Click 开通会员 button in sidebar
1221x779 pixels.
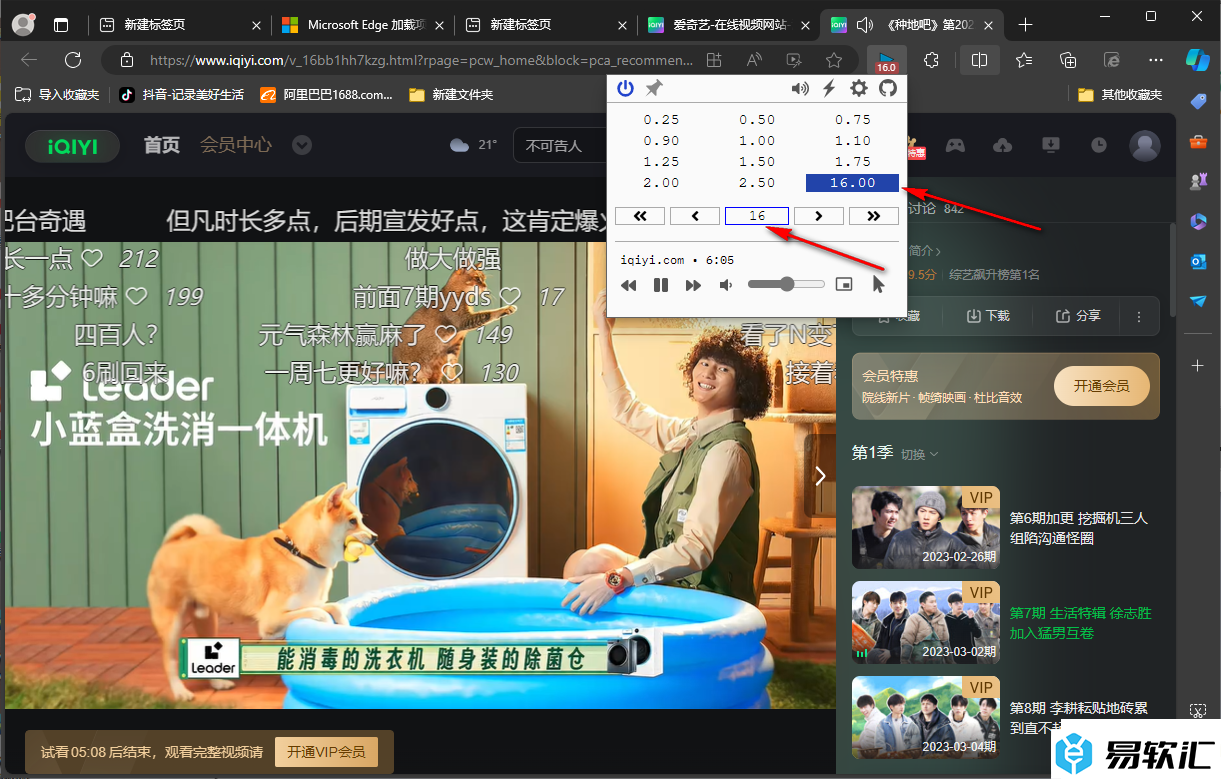(x=1101, y=385)
